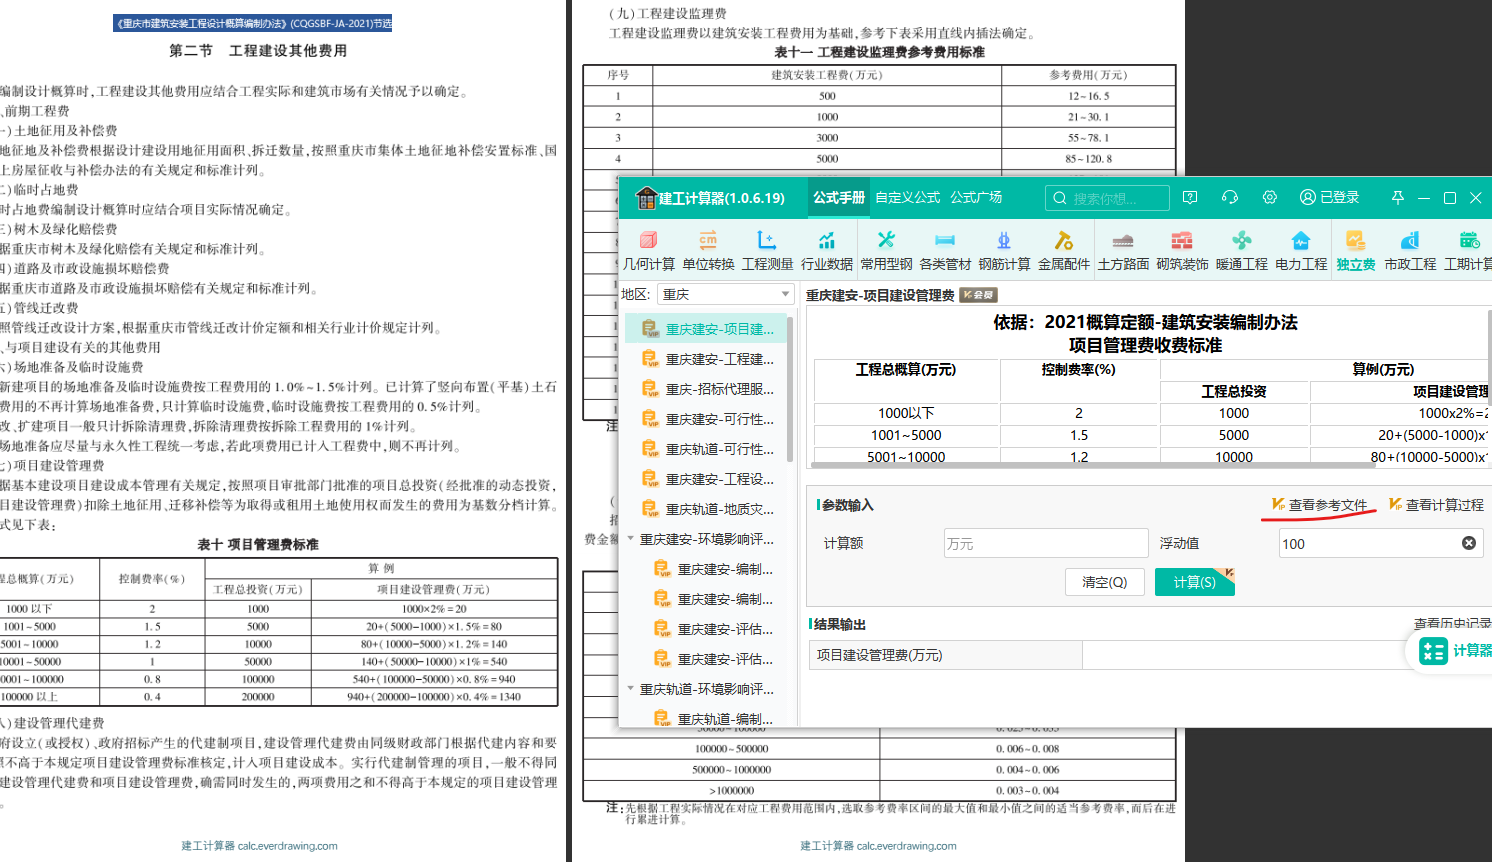Open customer service headset icon

pos(1230,198)
